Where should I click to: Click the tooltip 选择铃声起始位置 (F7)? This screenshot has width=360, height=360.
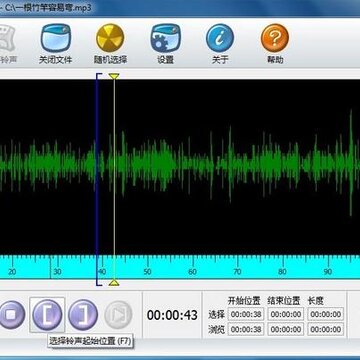click(90, 341)
